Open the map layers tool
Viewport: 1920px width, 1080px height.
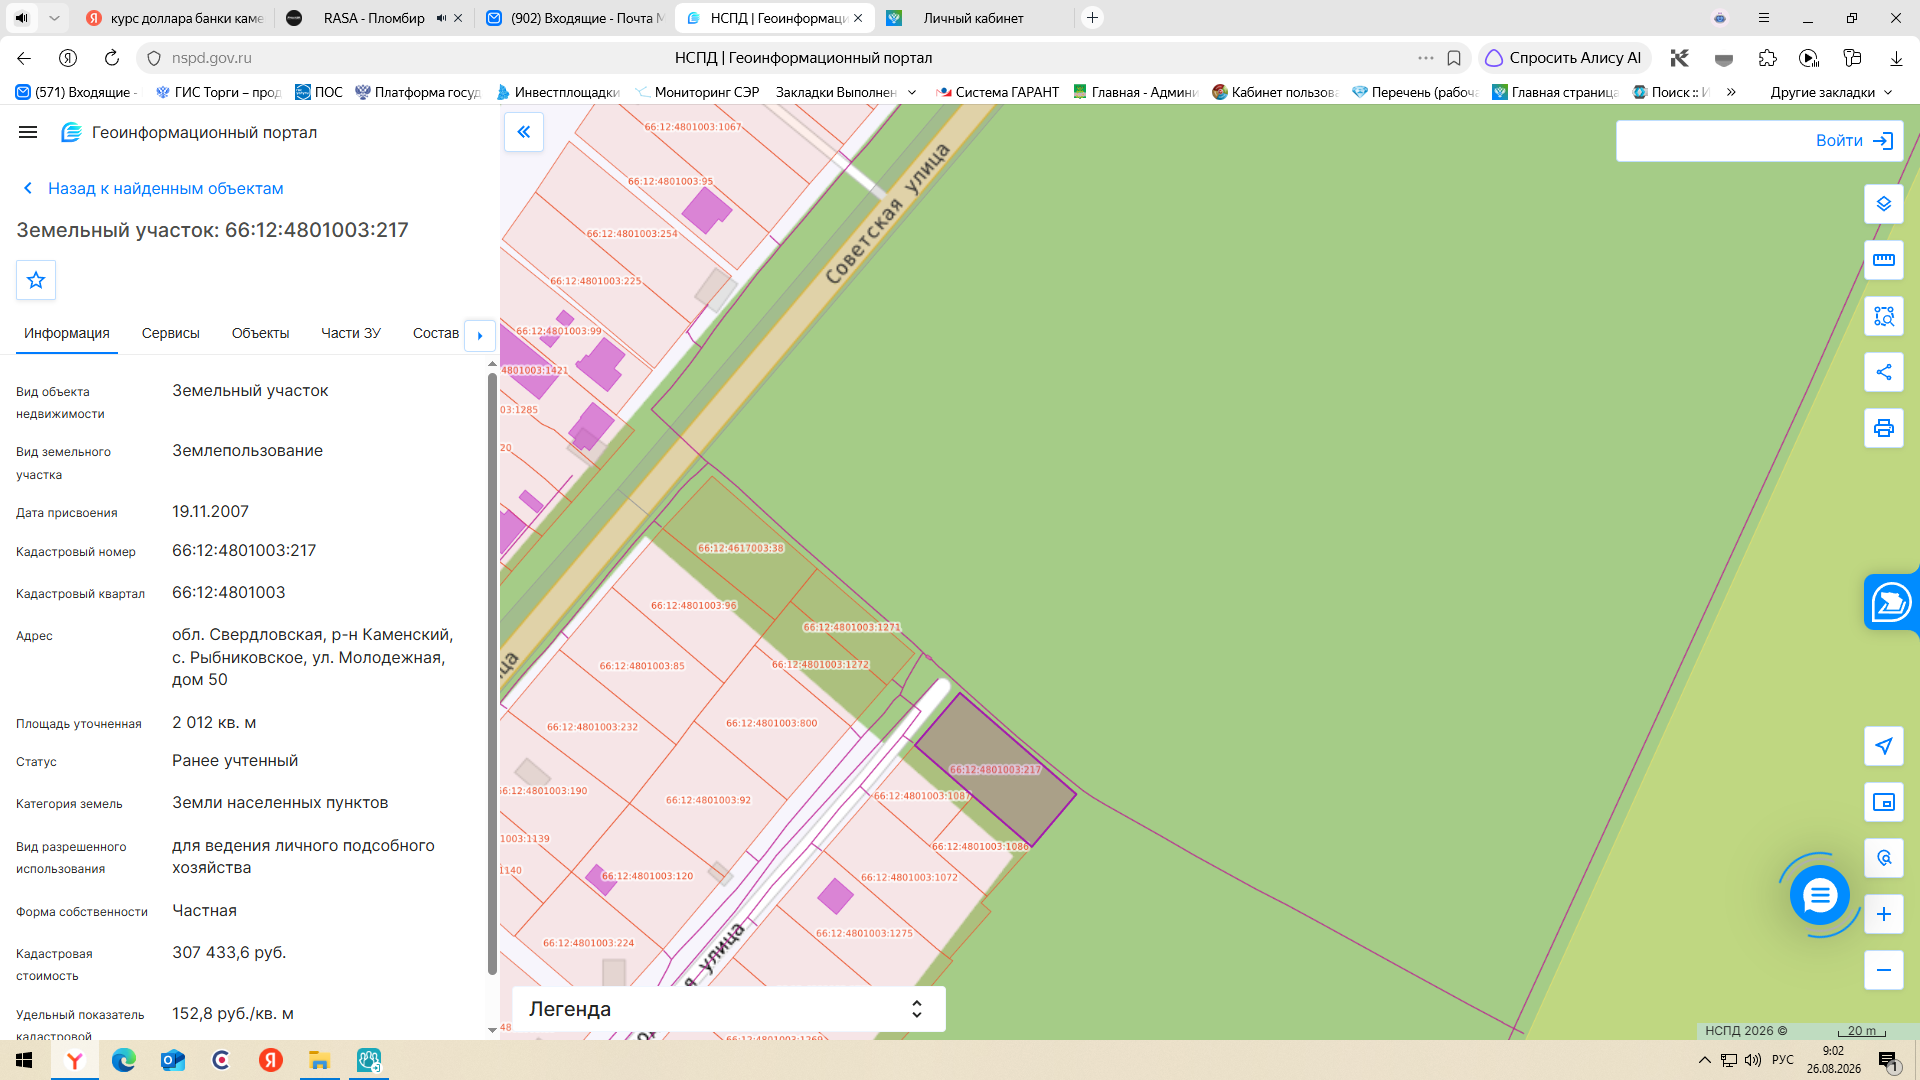(x=1883, y=204)
